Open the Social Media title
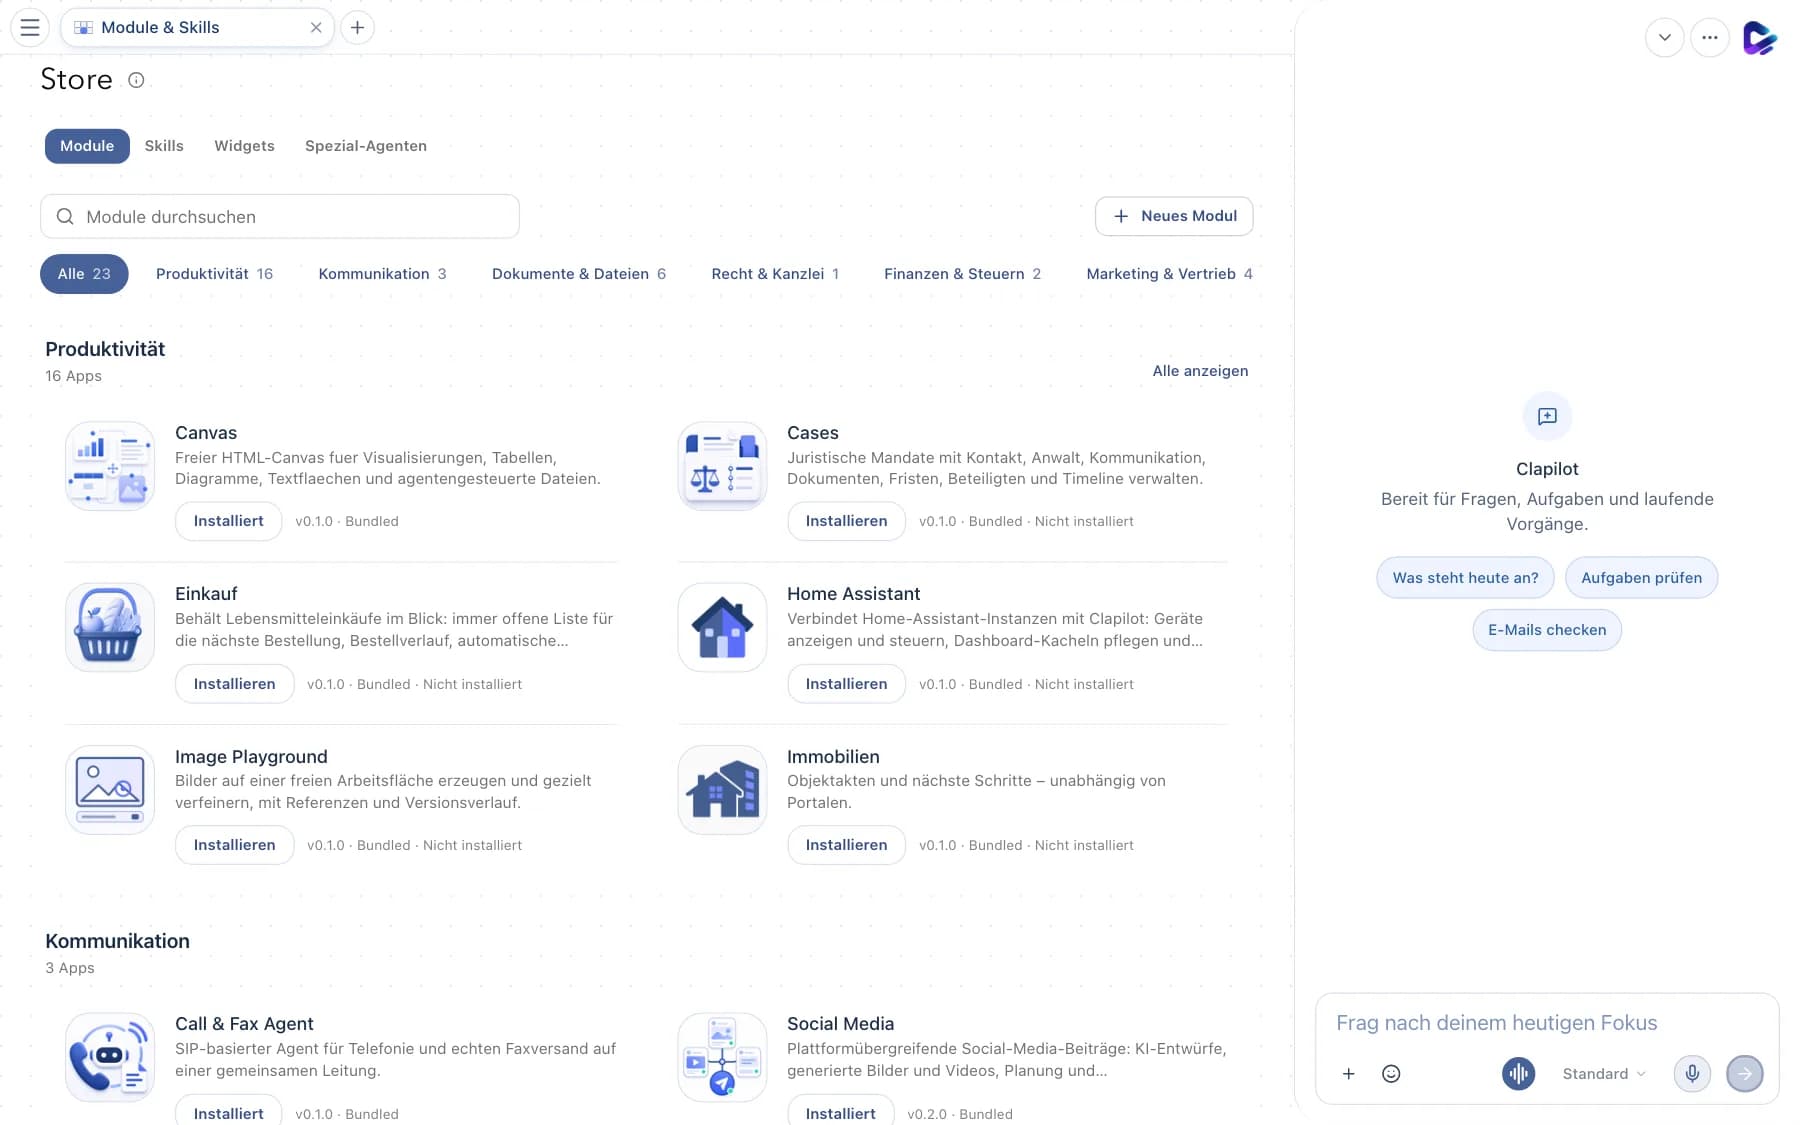Viewport: 1800px width, 1125px height. (x=840, y=1024)
